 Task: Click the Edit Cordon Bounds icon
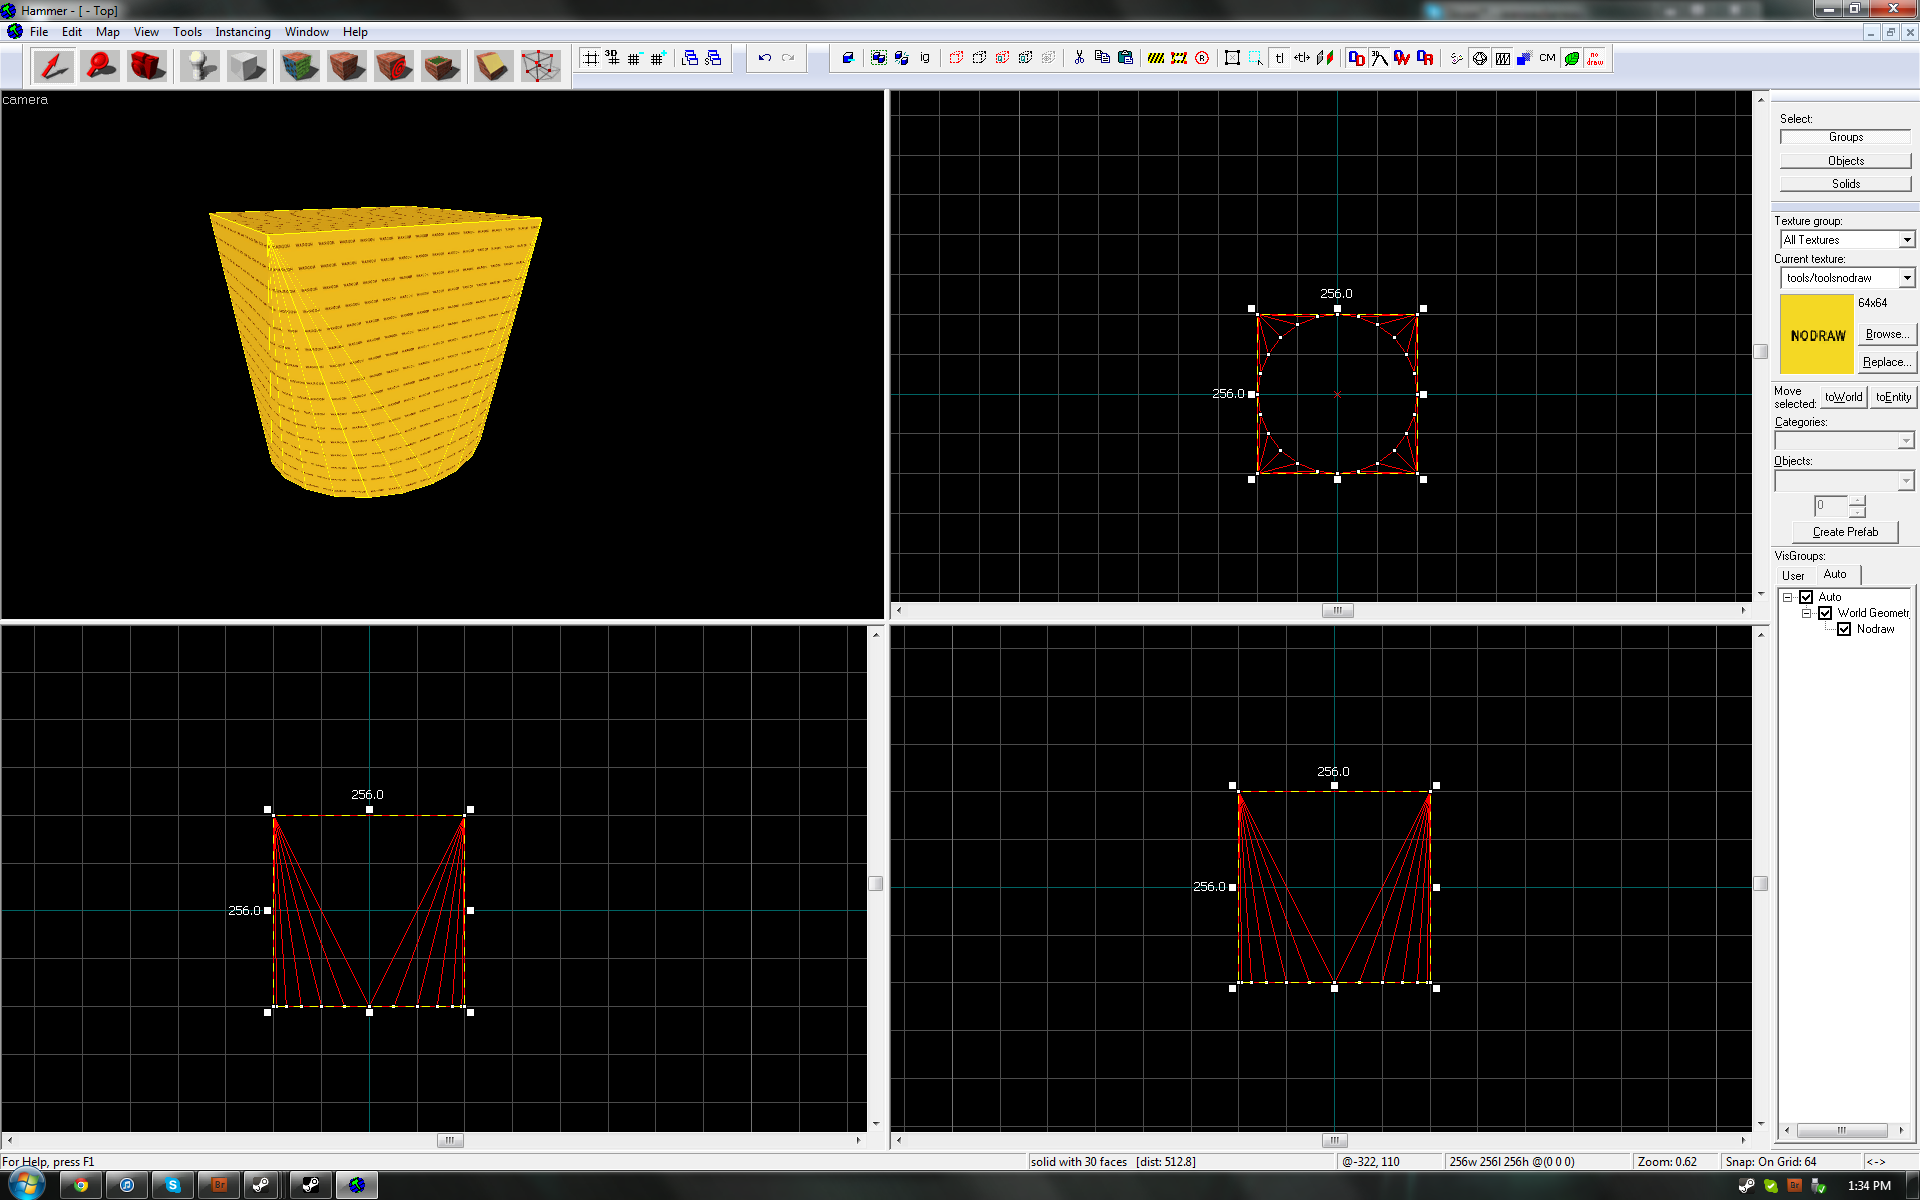point(1179,58)
